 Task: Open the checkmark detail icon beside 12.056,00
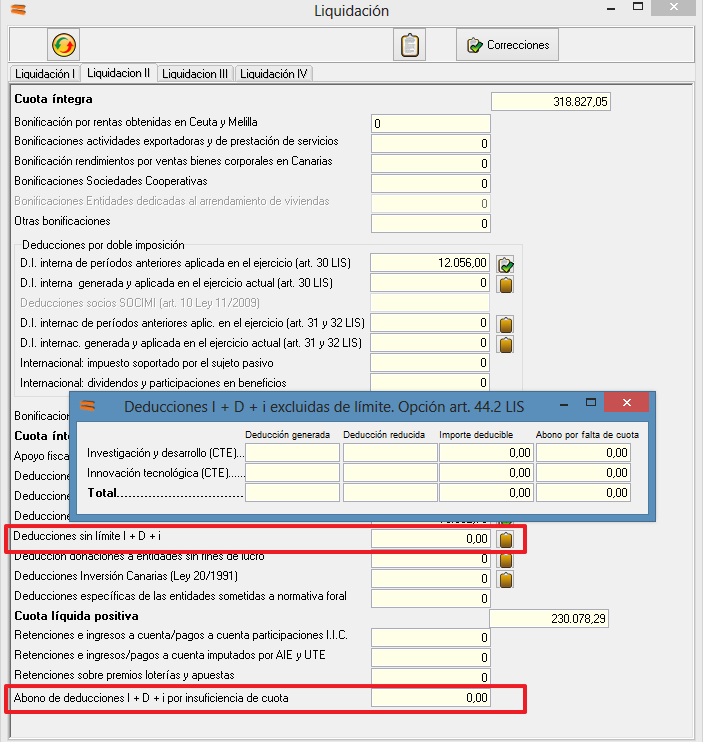click(x=506, y=264)
